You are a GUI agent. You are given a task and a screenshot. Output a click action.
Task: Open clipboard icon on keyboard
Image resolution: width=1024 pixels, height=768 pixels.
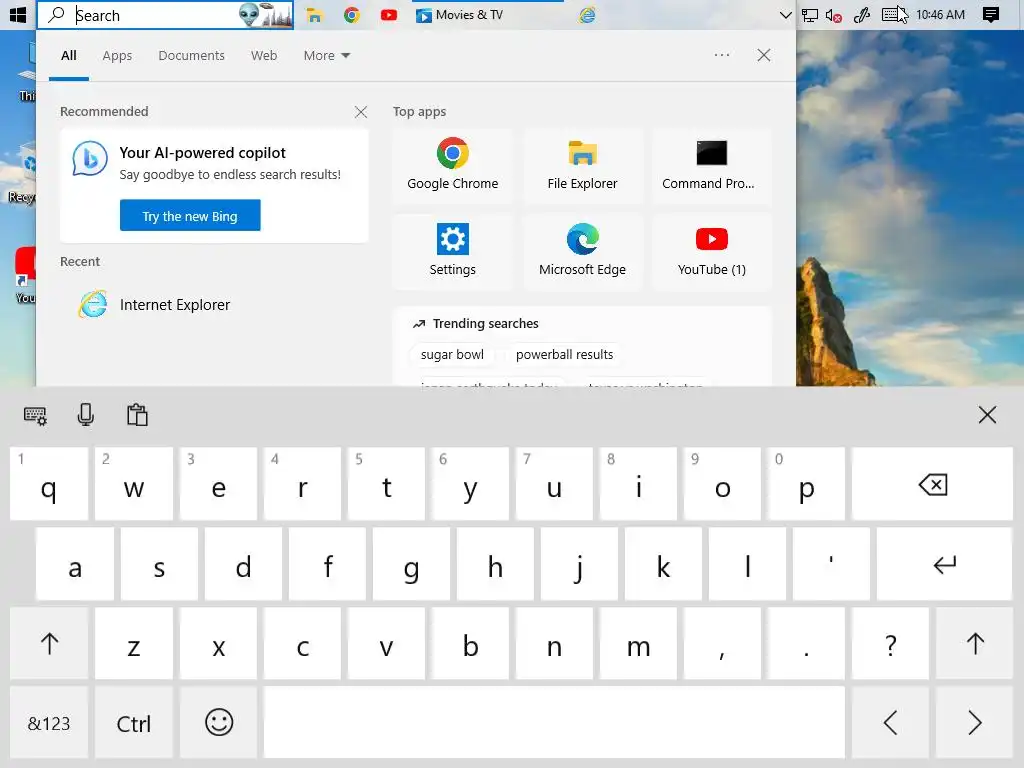pyautogui.click(x=137, y=415)
